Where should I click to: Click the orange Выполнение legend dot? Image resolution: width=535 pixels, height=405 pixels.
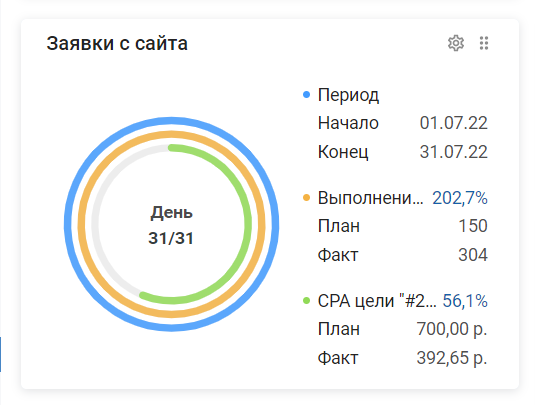tap(306, 198)
